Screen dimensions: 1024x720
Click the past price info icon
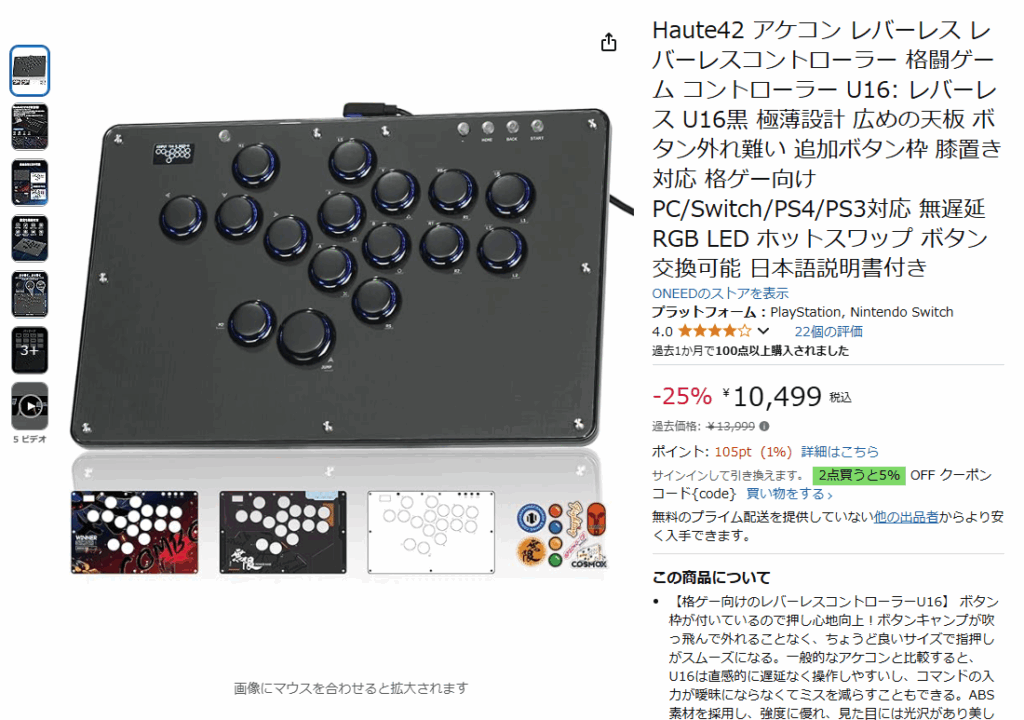764,426
